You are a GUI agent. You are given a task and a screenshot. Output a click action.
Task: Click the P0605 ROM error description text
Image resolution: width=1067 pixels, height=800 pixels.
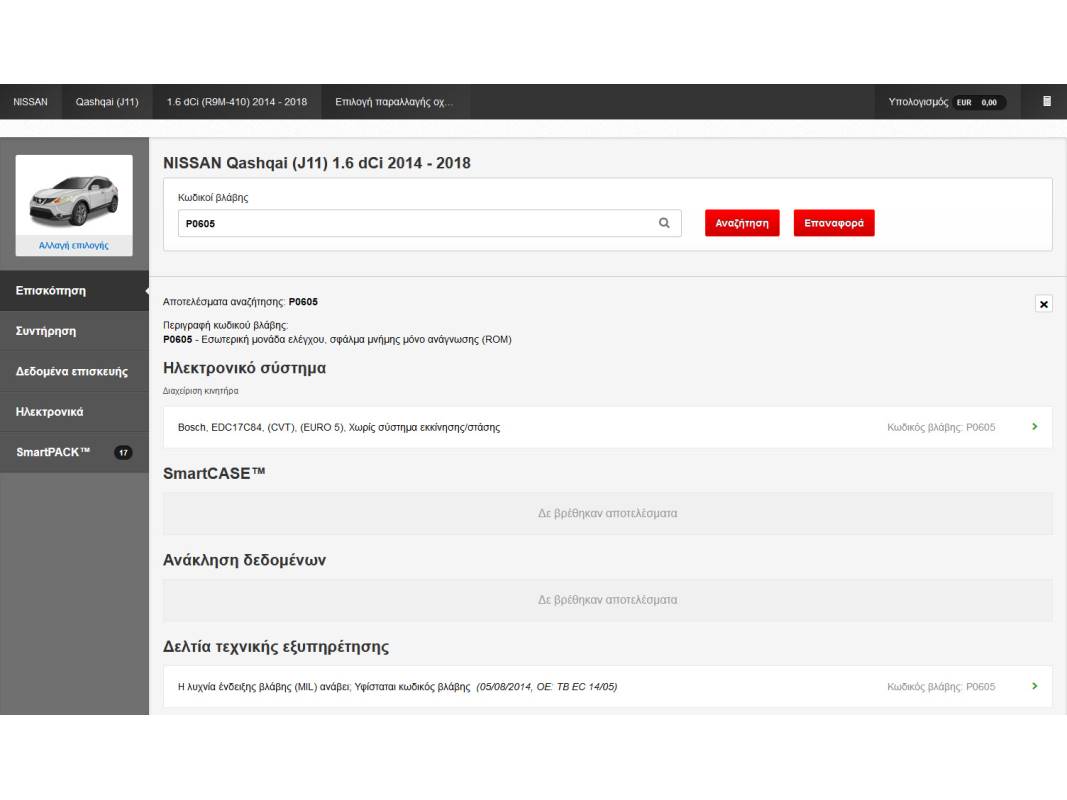click(x=337, y=339)
